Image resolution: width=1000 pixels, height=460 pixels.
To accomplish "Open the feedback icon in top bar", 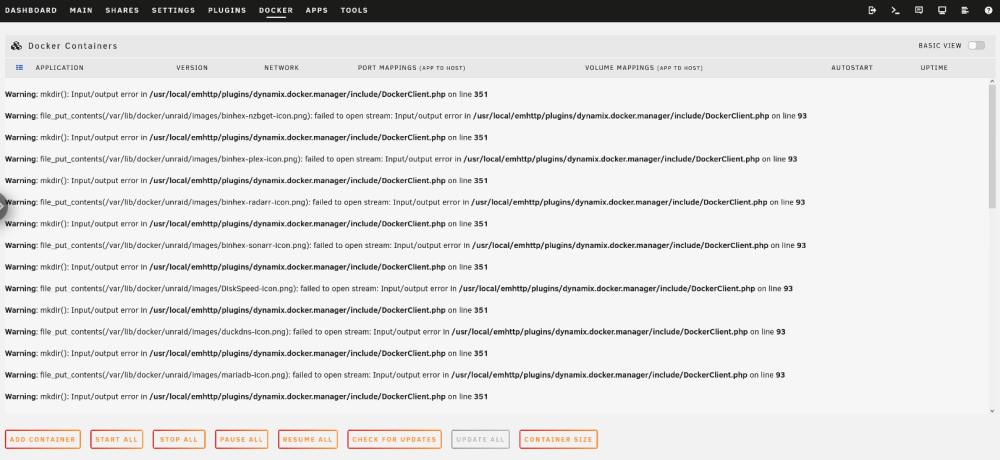I will 918,10.
